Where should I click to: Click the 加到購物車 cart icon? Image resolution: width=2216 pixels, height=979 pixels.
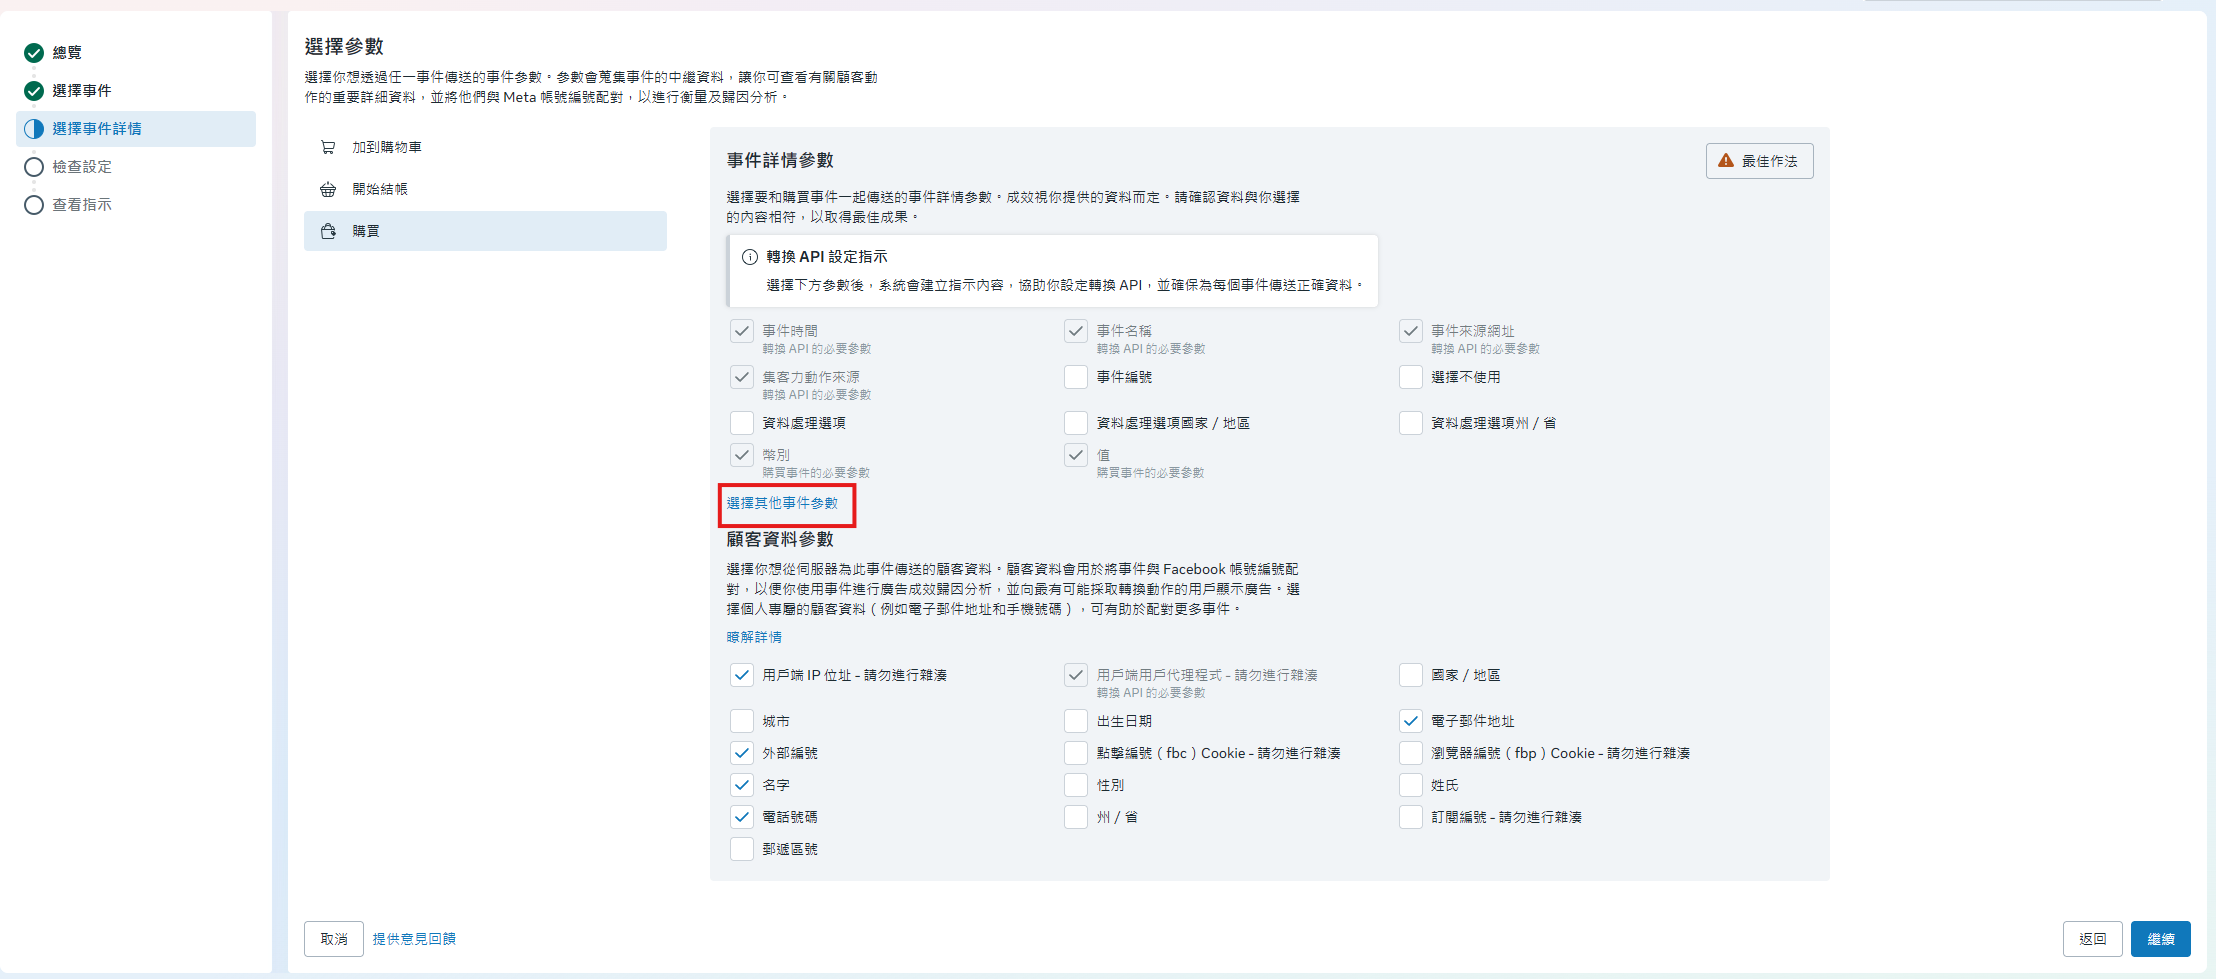point(328,147)
